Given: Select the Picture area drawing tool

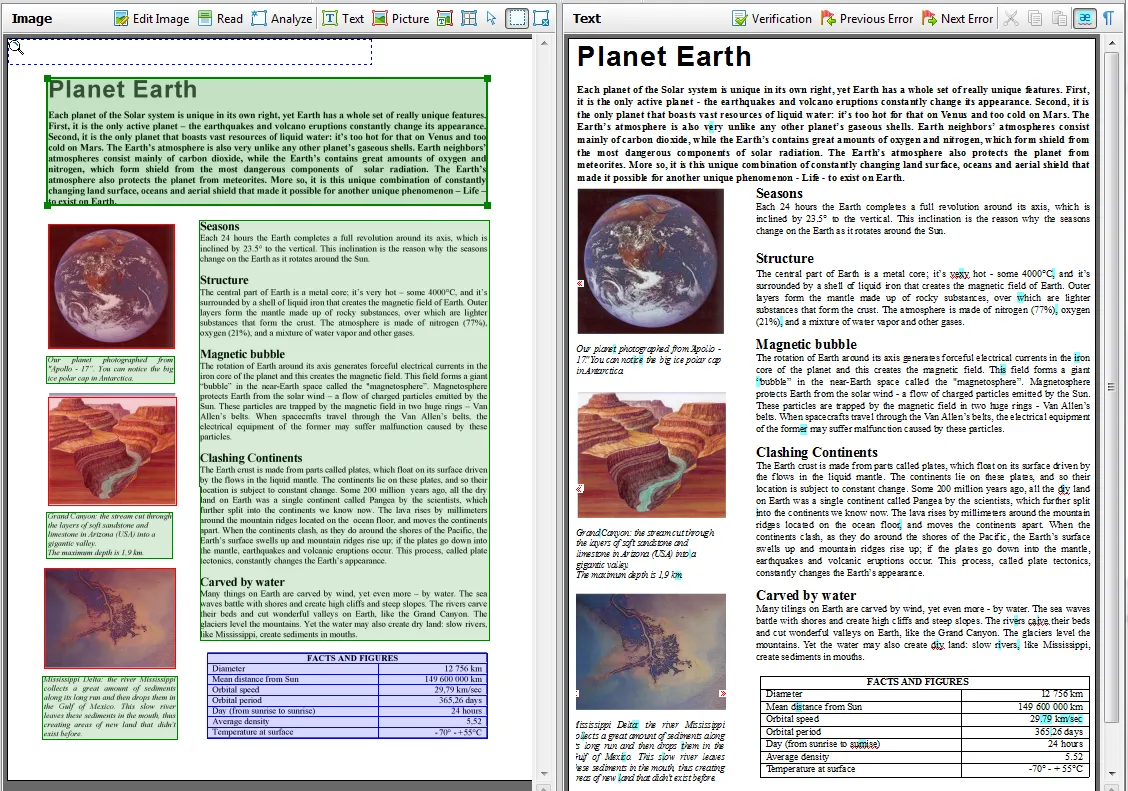Looking at the screenshot, I should click(x=401, y=19).
